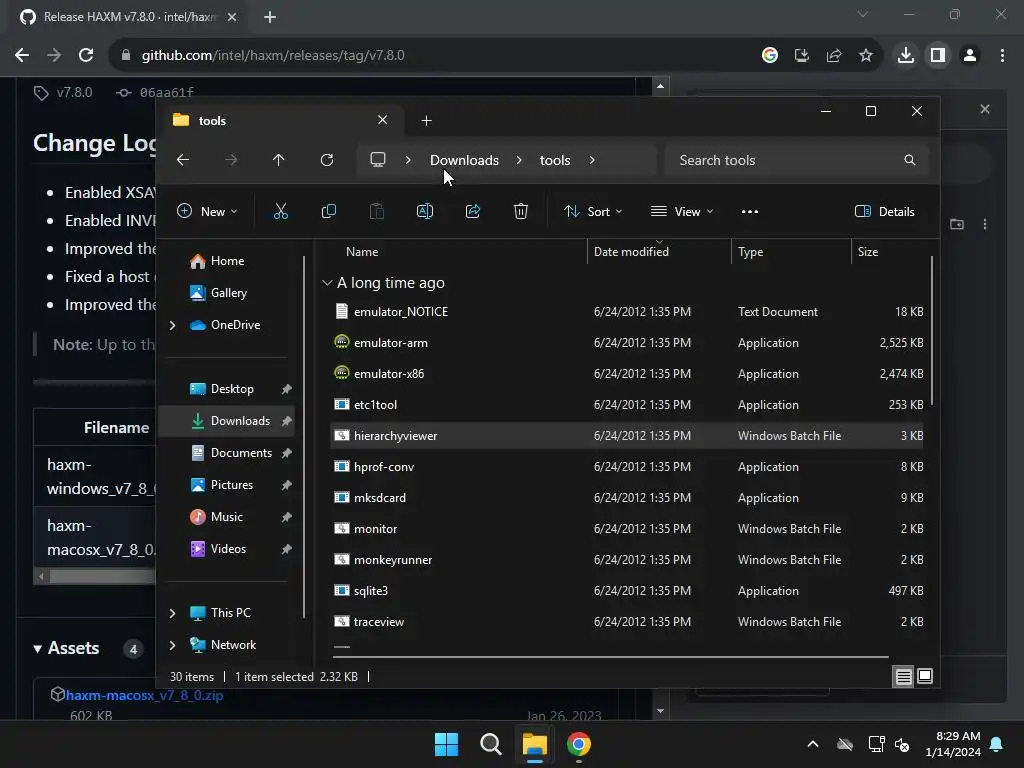Click the Google icon in the address bar
This screenshot has width=1024, height=768.
click(x=770, y=56)
